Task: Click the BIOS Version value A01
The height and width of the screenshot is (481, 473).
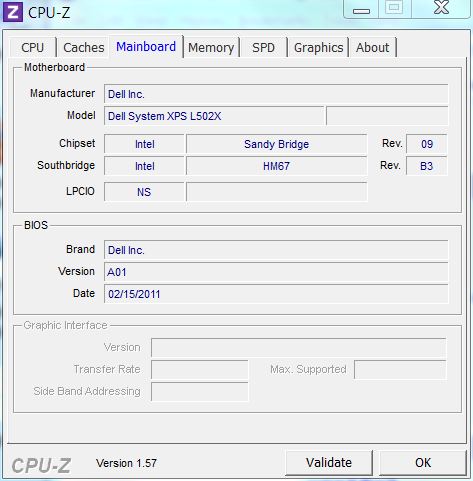Action: tap(276, 272)
